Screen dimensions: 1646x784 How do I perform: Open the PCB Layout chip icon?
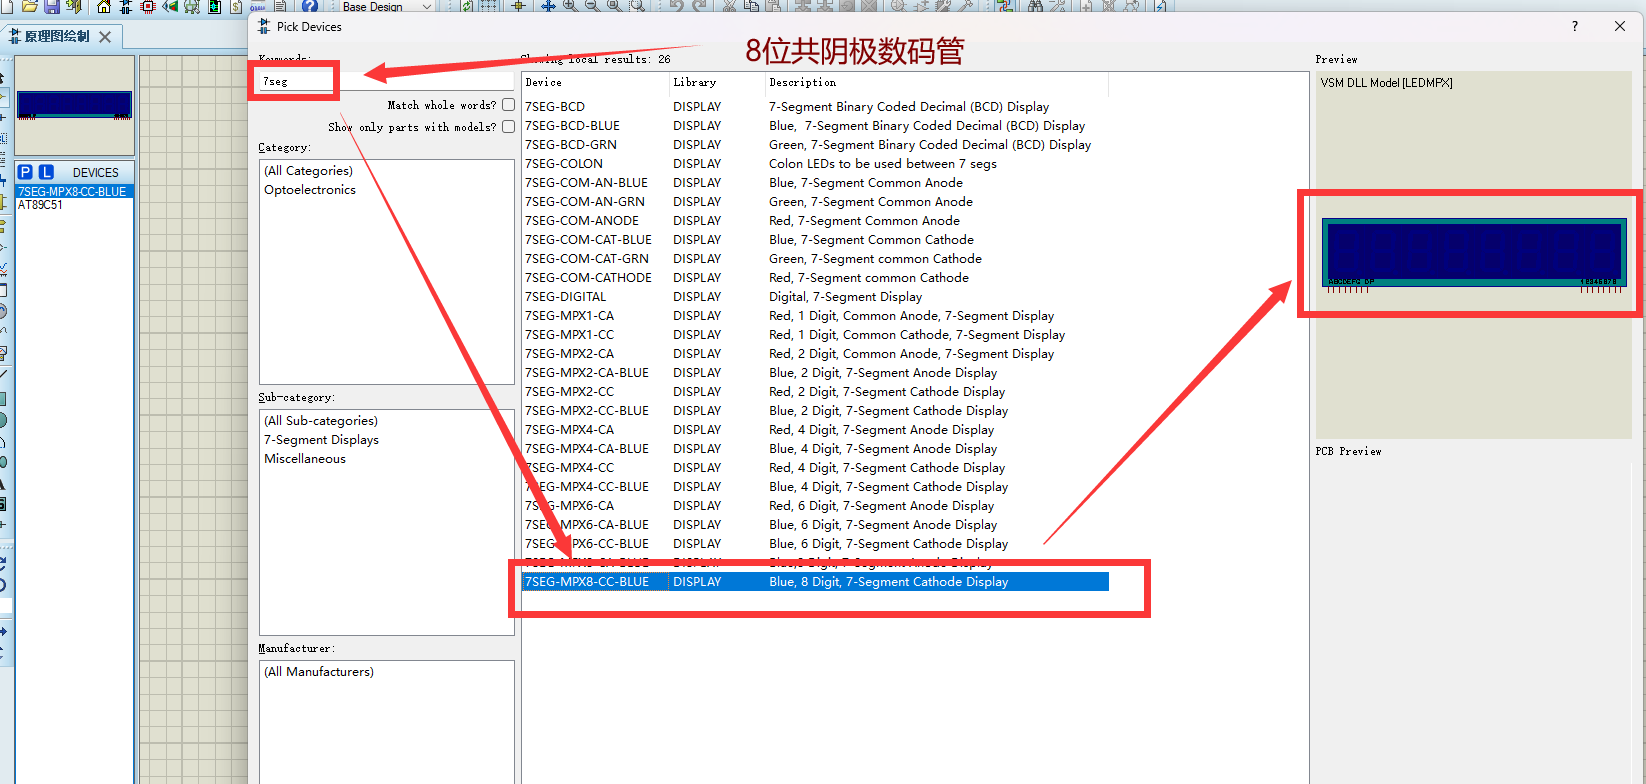click(148, 6)
